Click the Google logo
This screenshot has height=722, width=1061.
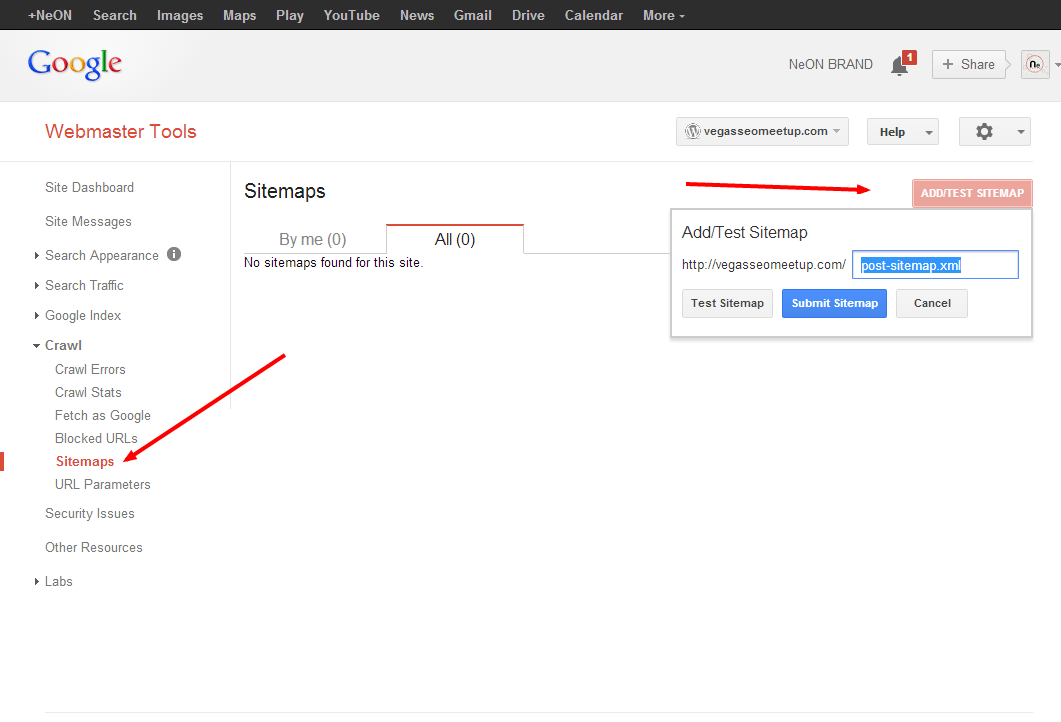click(74, 64)
